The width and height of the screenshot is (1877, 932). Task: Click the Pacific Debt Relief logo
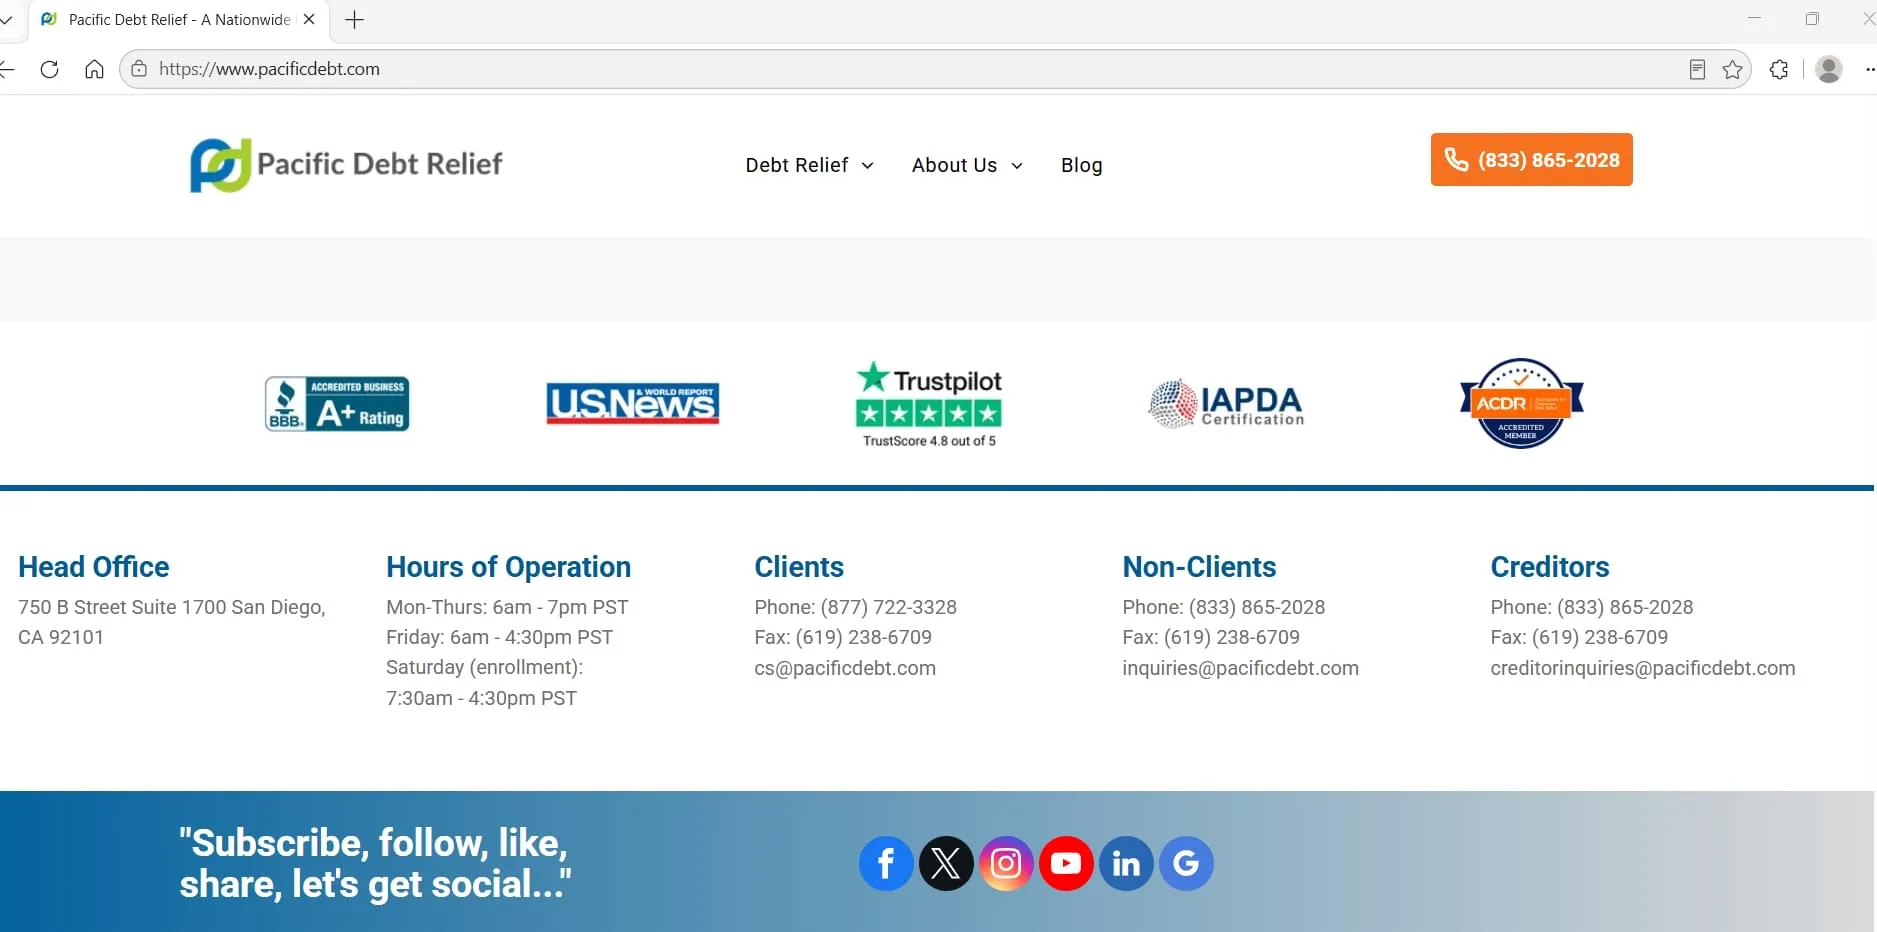pyautogui.click(x=346, y=165)
